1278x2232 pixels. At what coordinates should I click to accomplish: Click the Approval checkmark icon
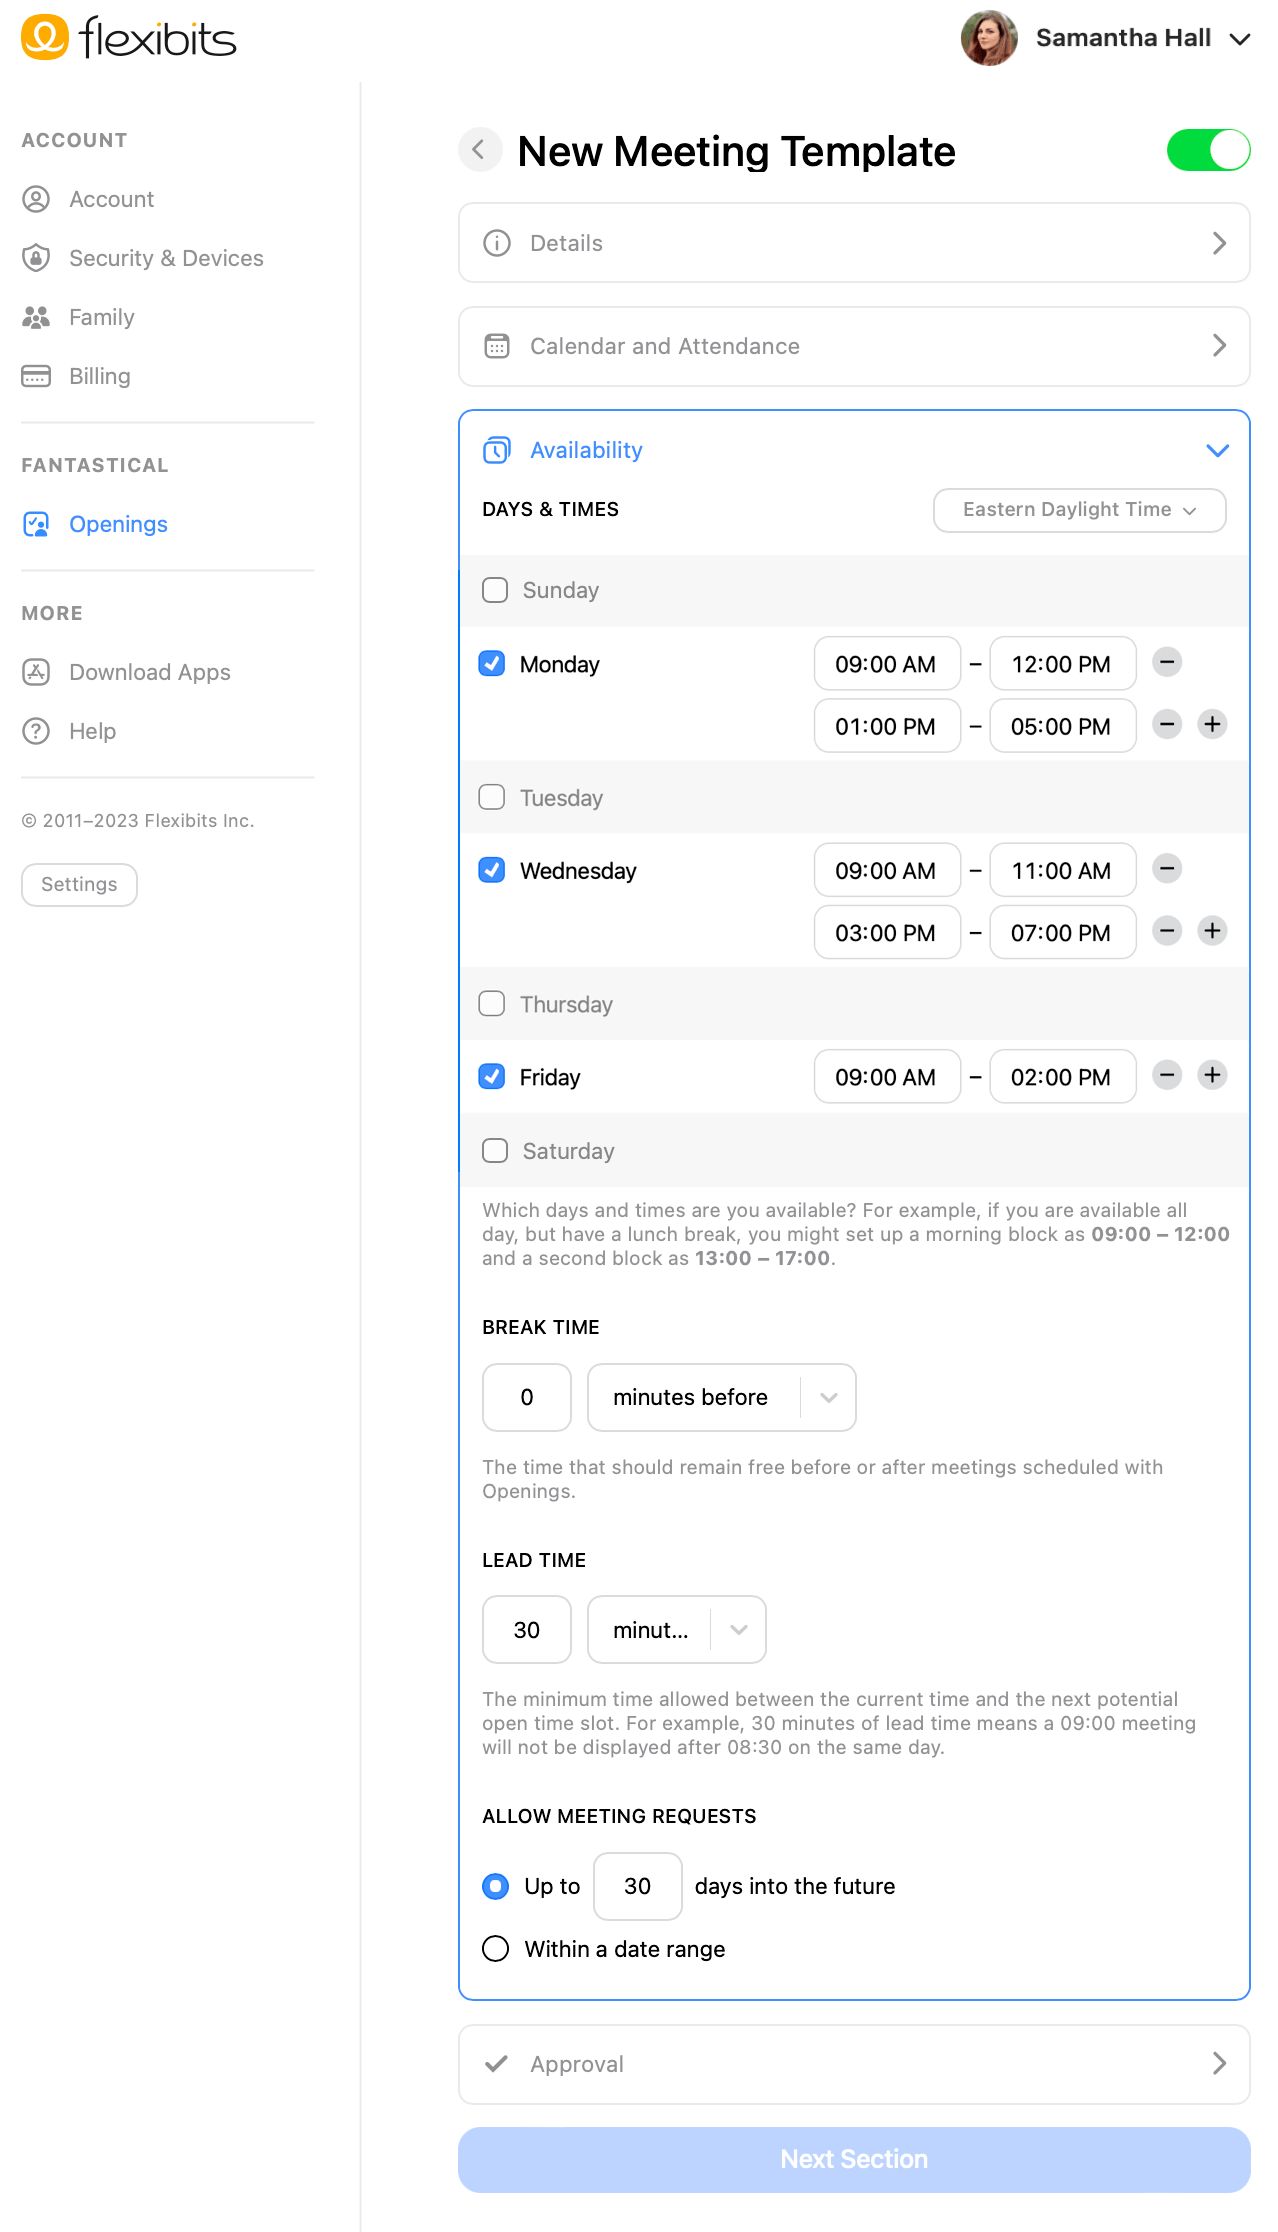tap(496, 2064)
